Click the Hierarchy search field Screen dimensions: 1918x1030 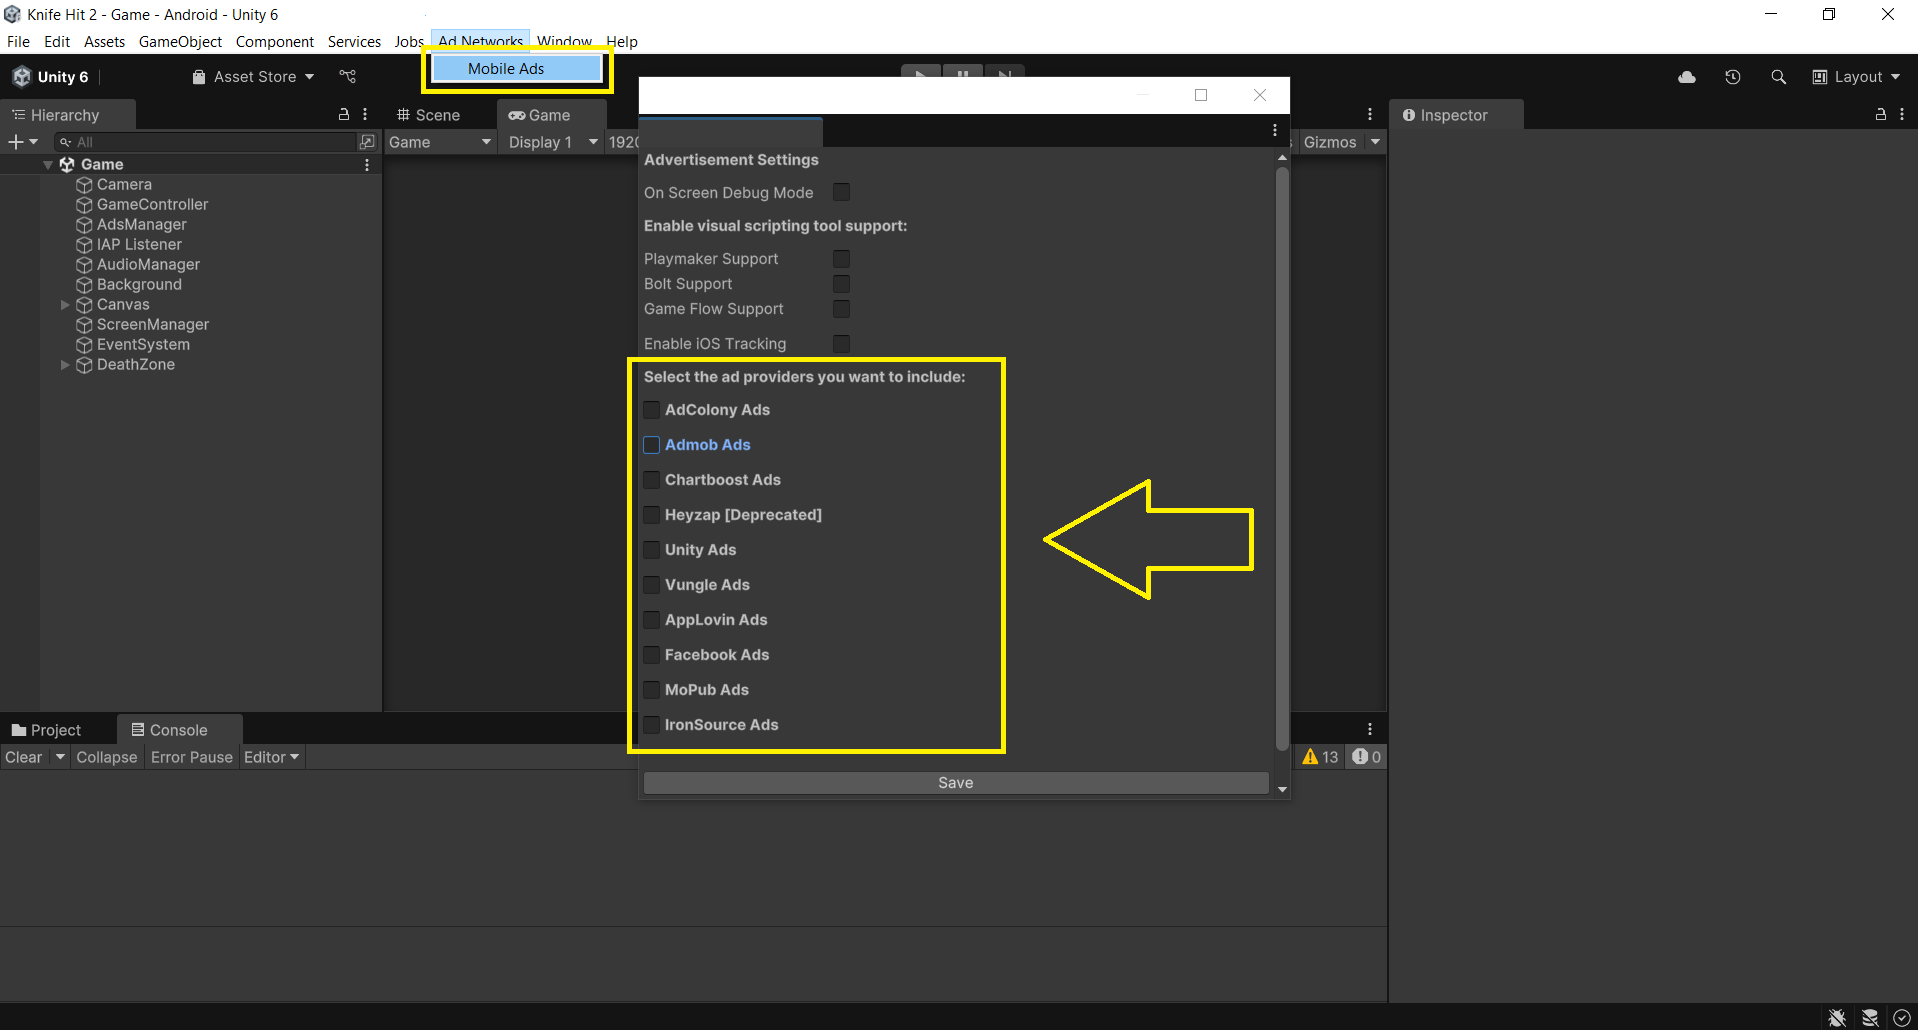[210, 142]
